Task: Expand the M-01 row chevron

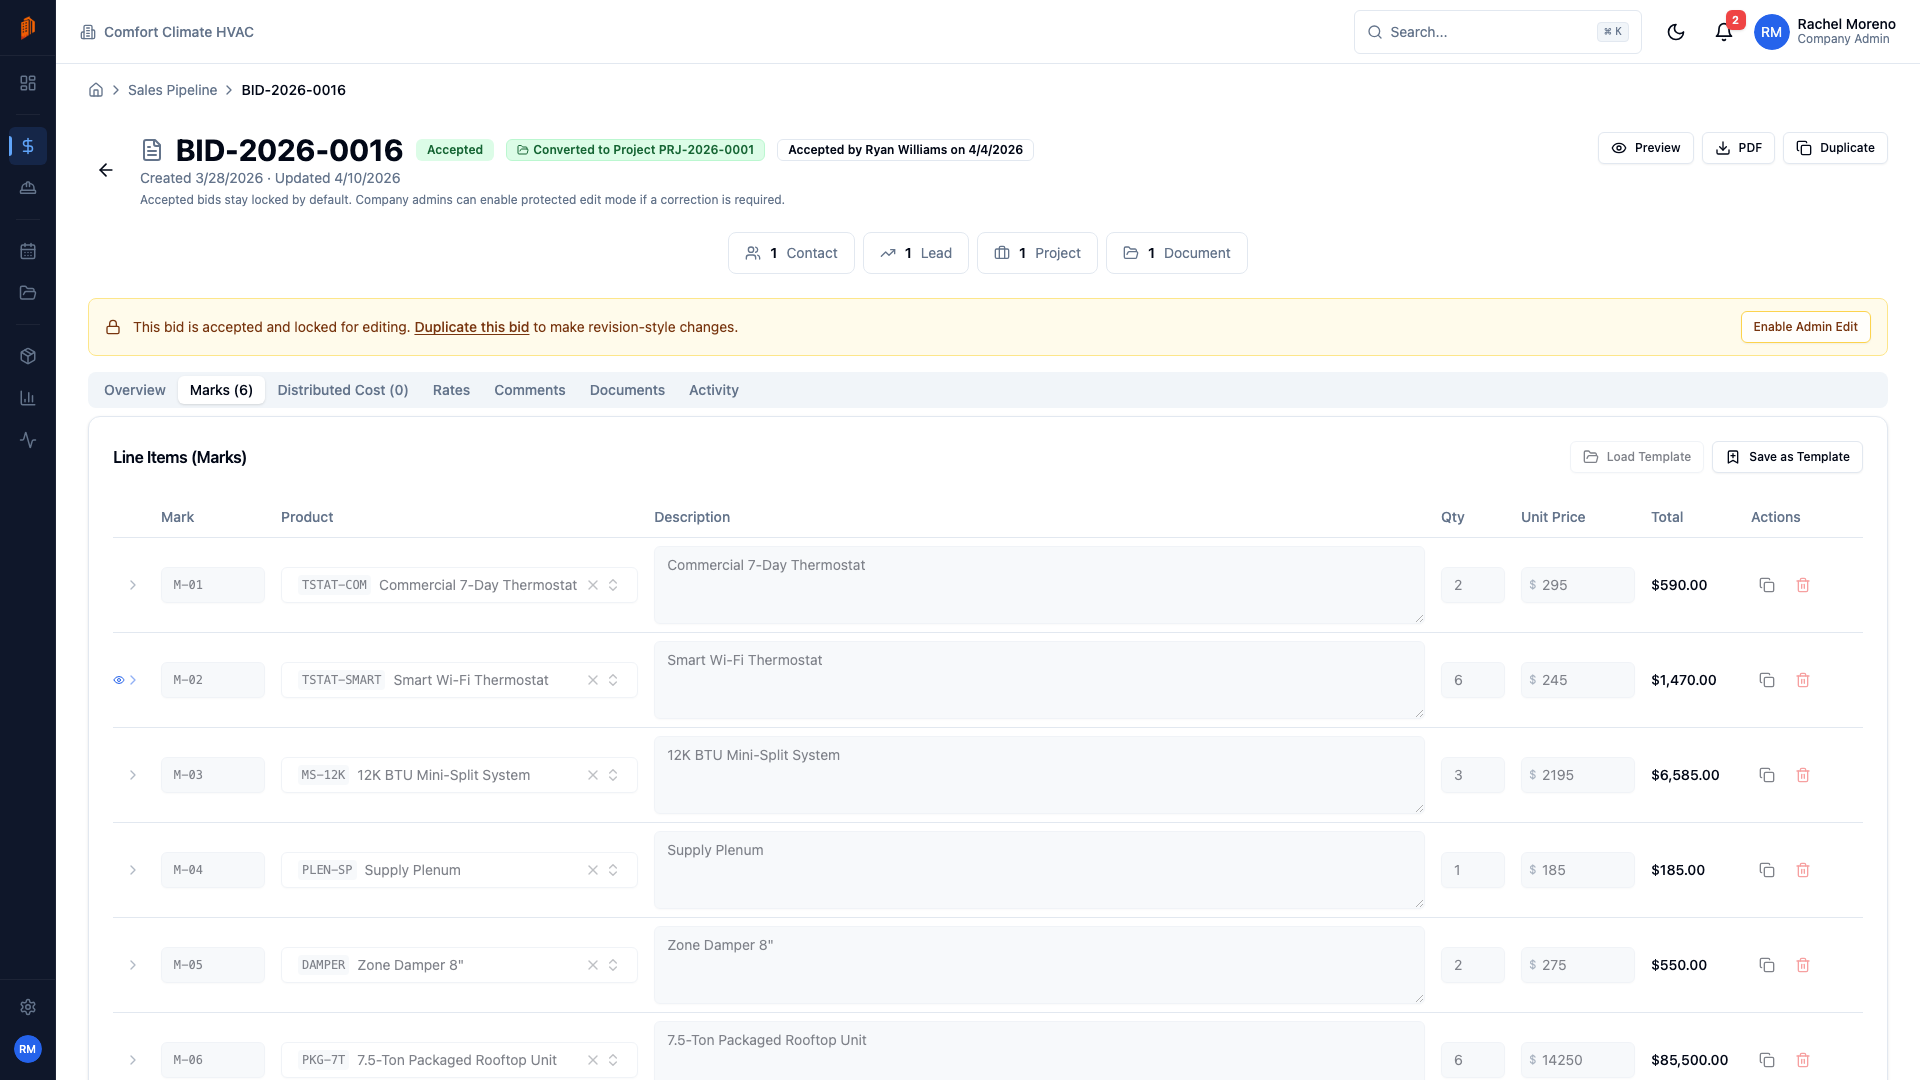Action: (x=133, y=585)
